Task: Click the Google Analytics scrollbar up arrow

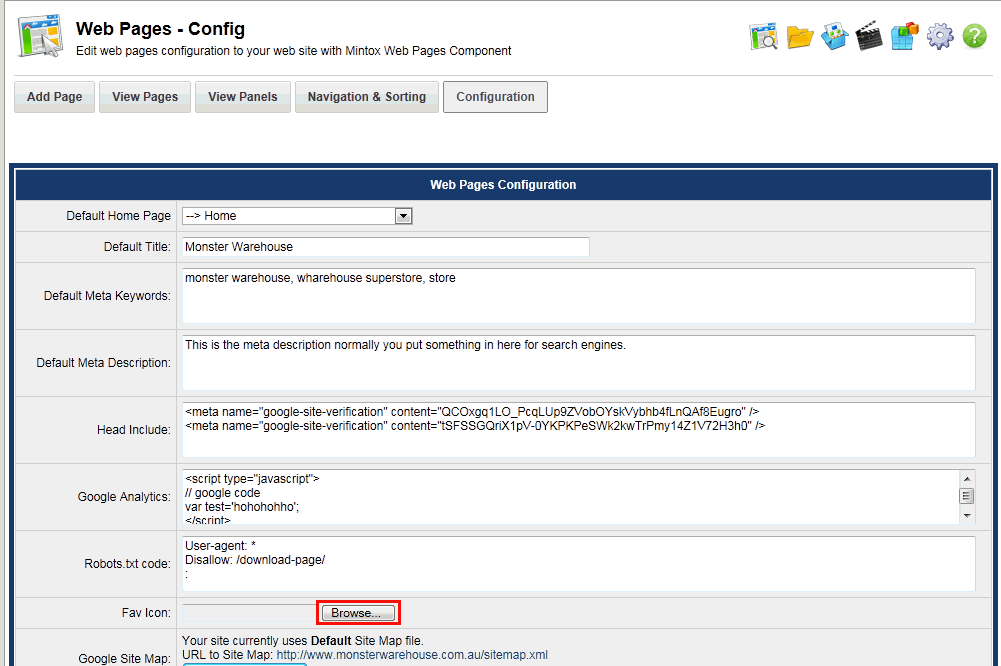Action: [x=967, y=478]
